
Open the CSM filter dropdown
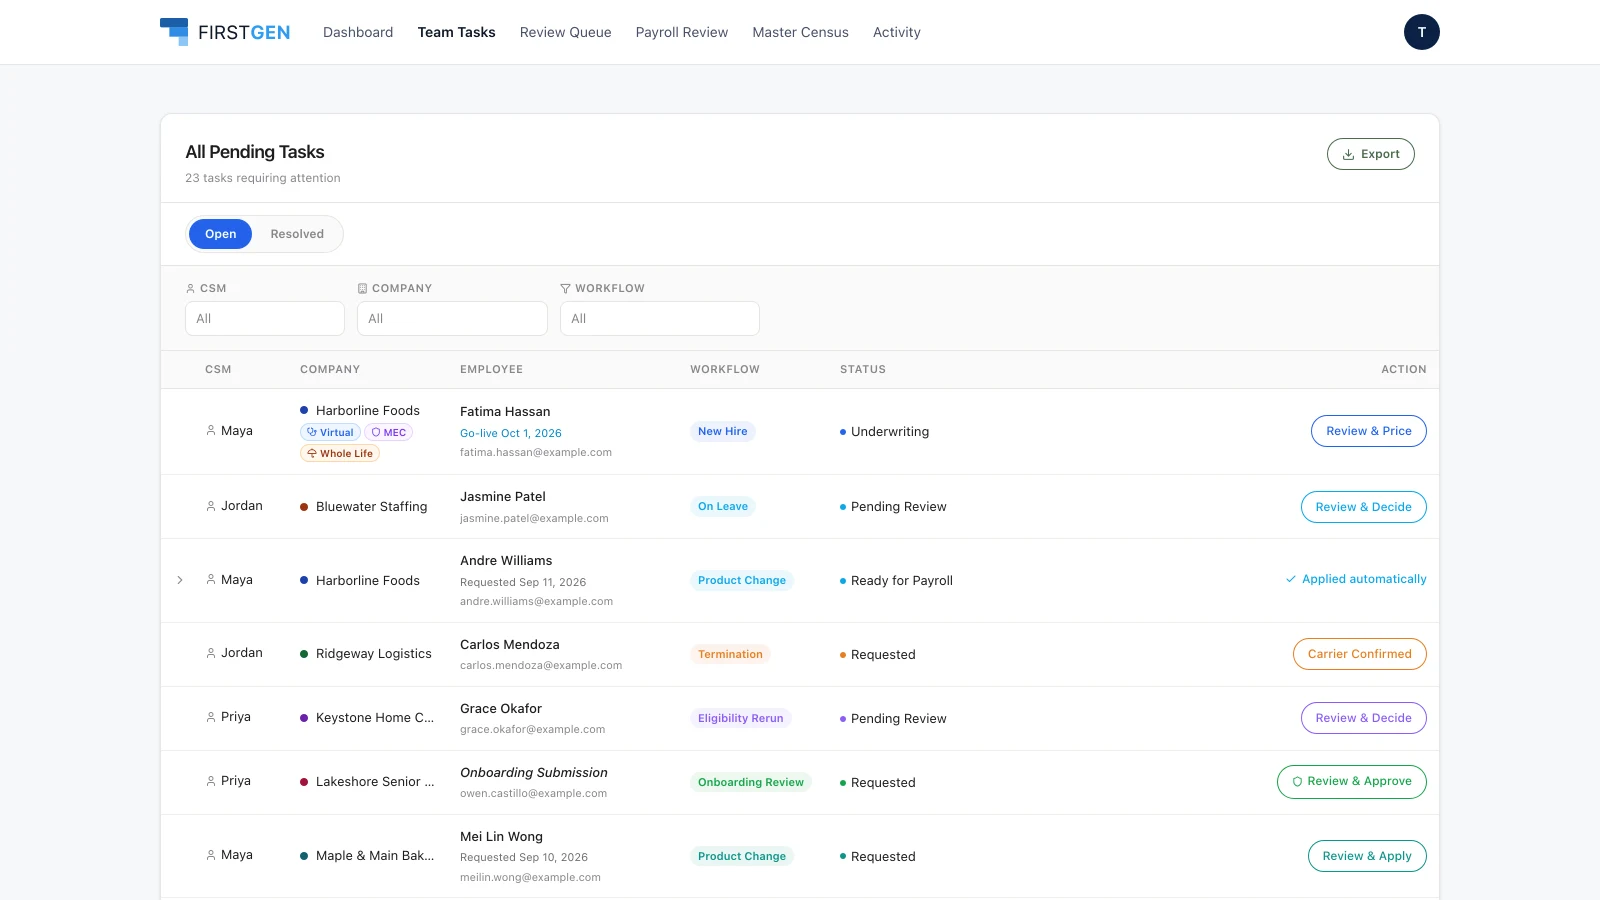point(265,318)
